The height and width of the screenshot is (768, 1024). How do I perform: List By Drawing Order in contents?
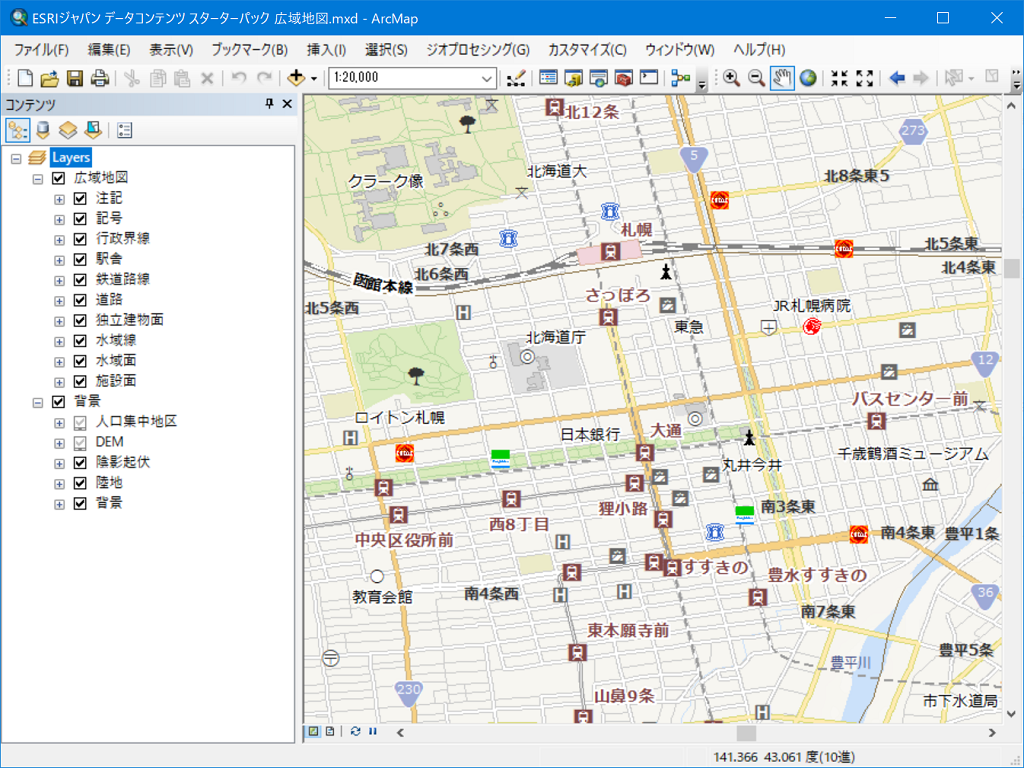(17, 131)
